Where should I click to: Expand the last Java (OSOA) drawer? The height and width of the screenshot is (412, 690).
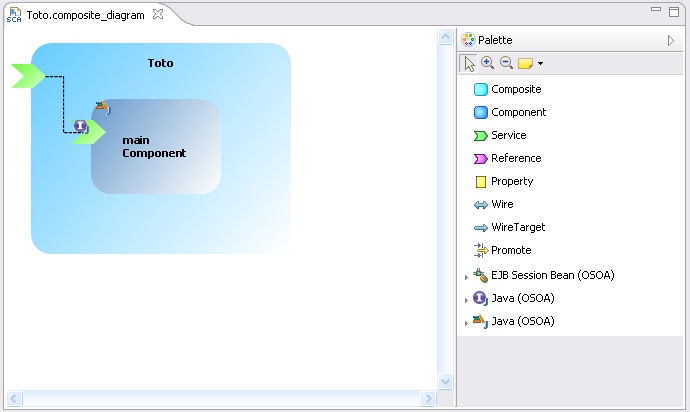[465, 322]
